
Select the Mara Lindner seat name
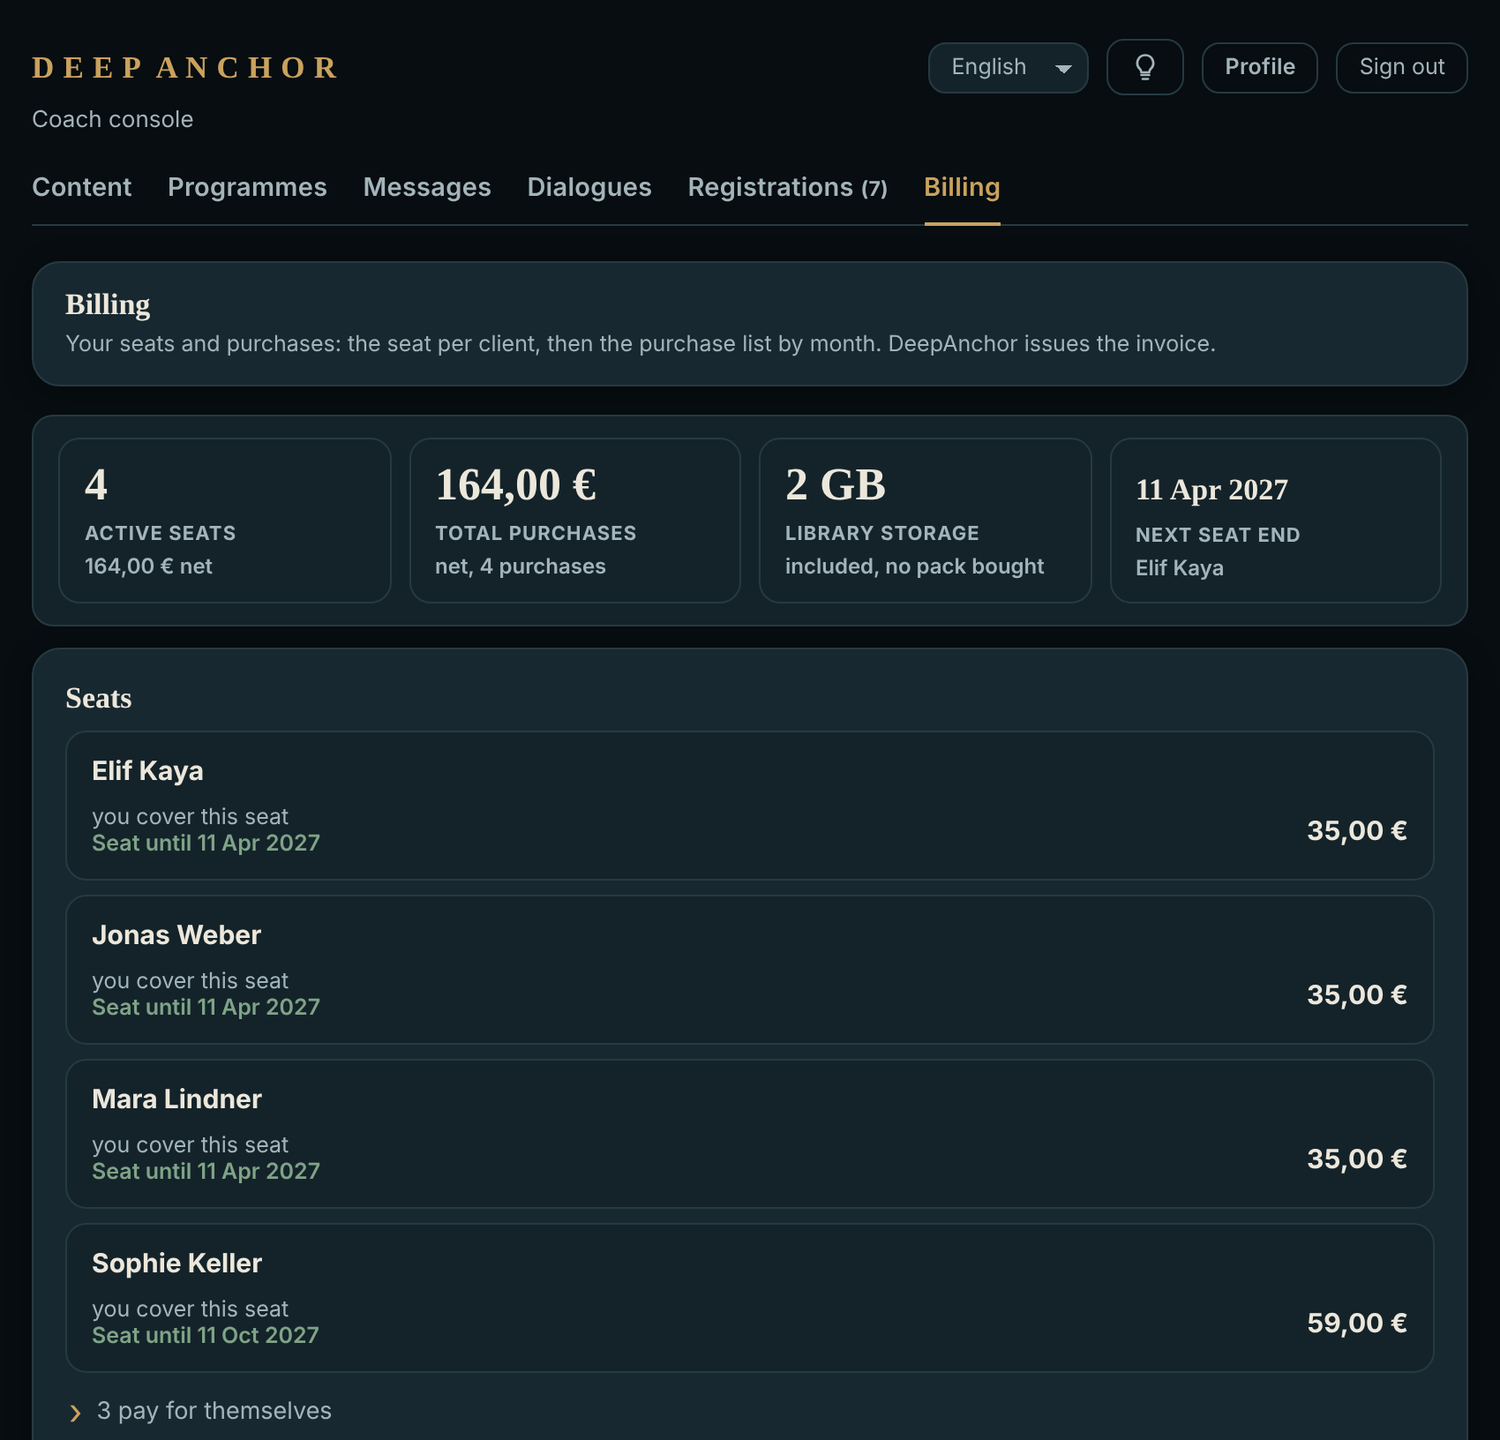(177, 1099)
